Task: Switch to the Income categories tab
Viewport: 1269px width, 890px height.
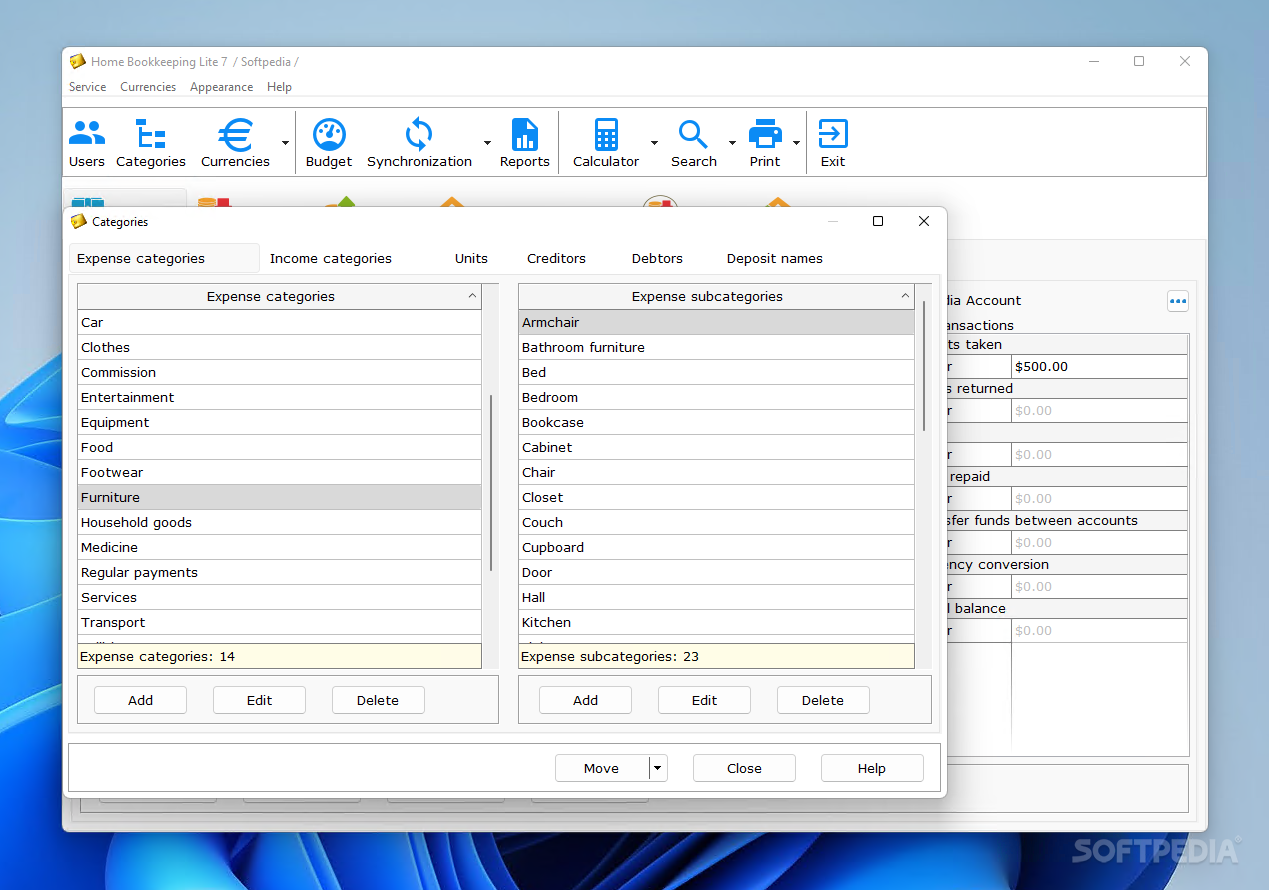Action: point(331,258)
